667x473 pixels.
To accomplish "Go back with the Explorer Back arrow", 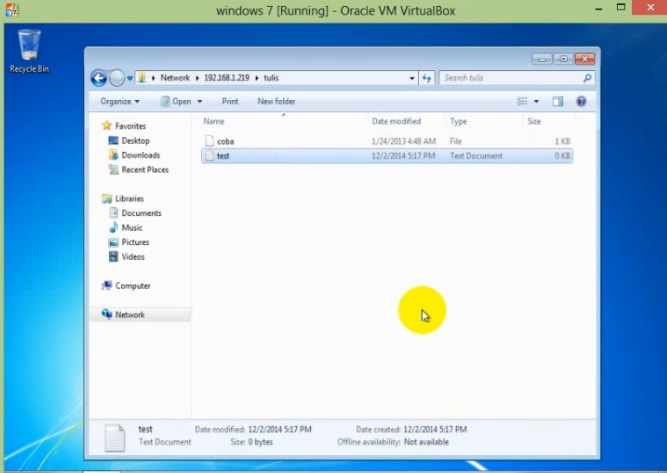I will click(99, 78).
